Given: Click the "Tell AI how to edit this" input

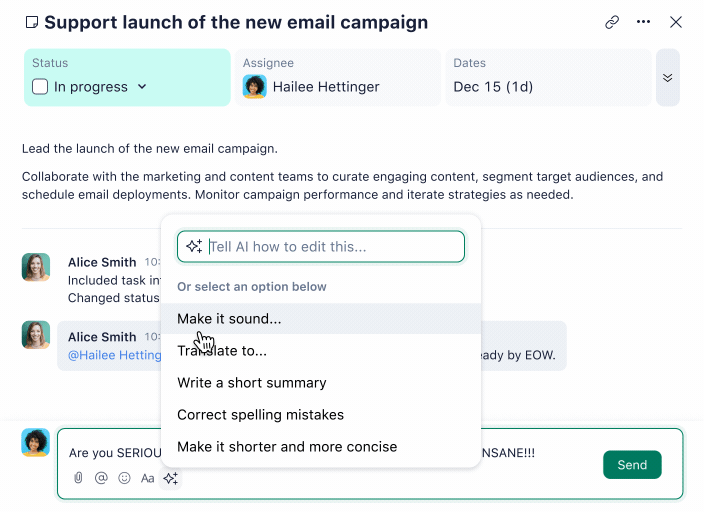Looking at the screenshot, I should point(330,247).
